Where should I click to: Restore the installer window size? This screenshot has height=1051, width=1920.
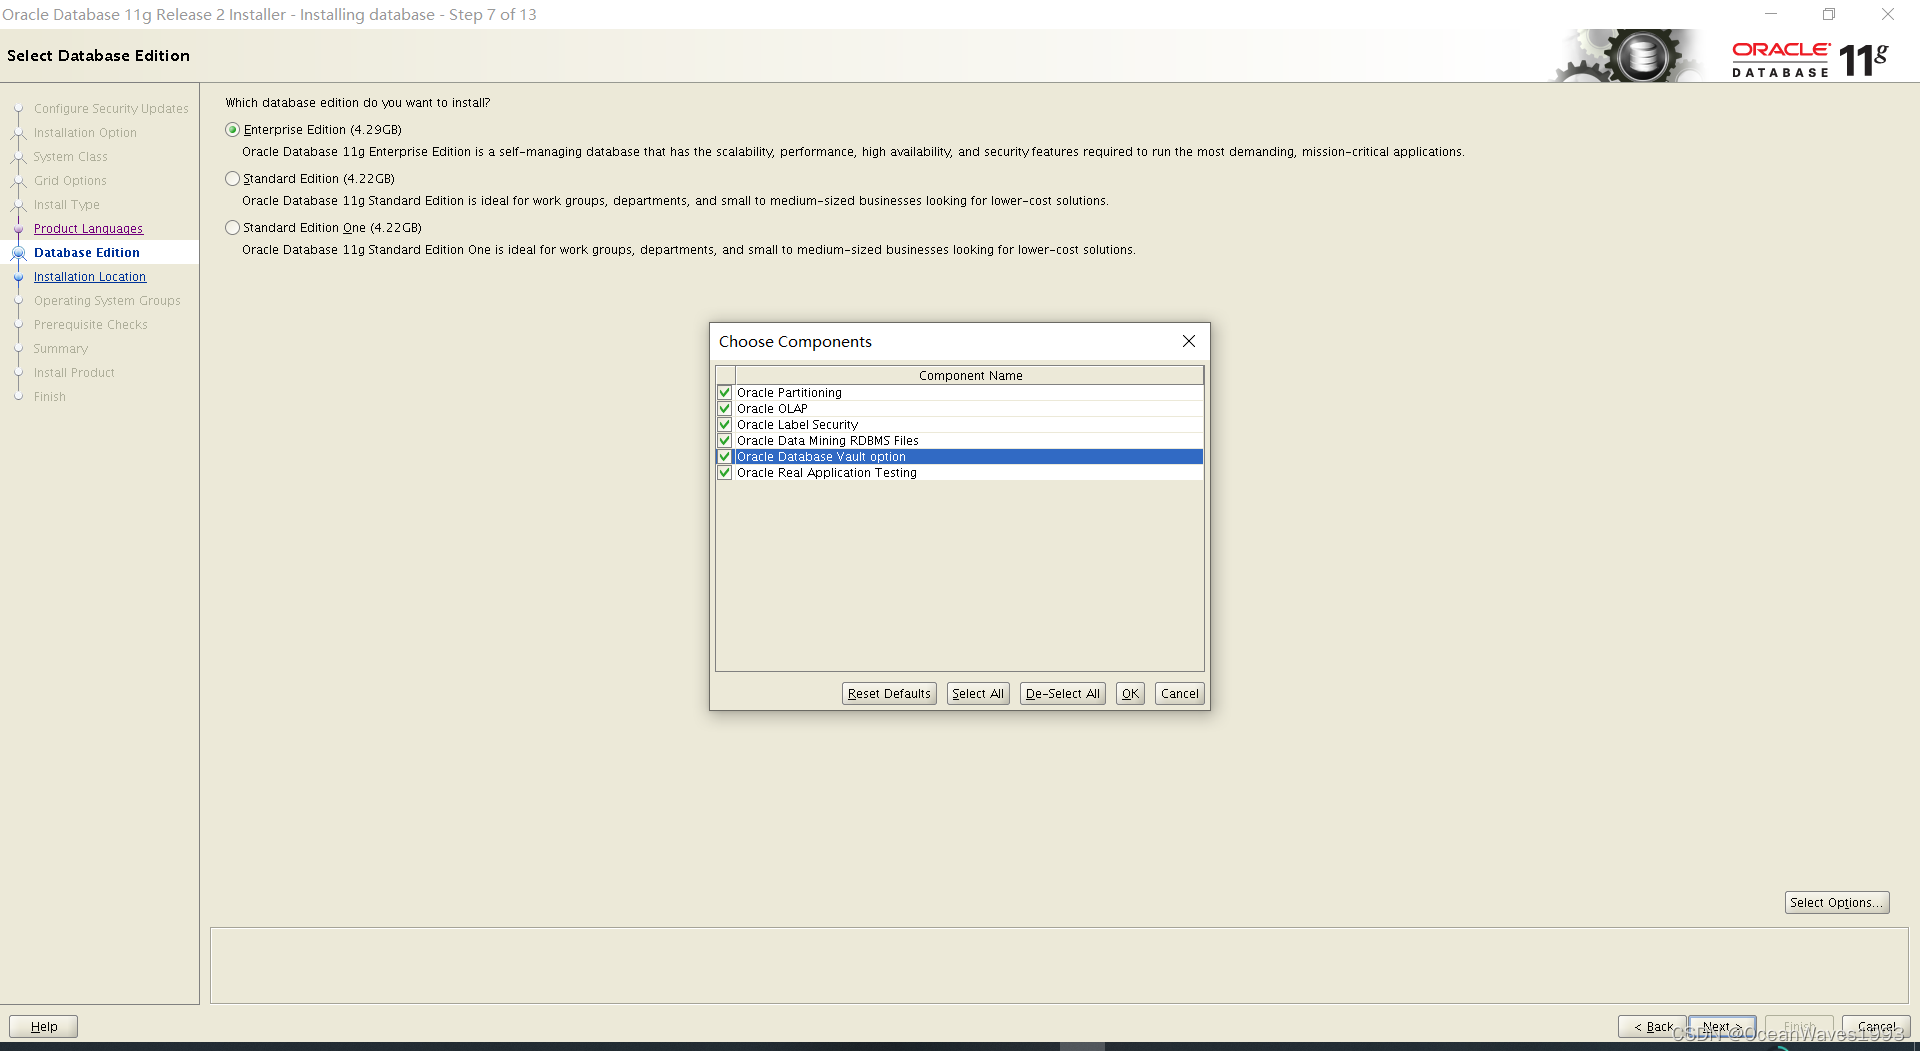click(1829, 14)
